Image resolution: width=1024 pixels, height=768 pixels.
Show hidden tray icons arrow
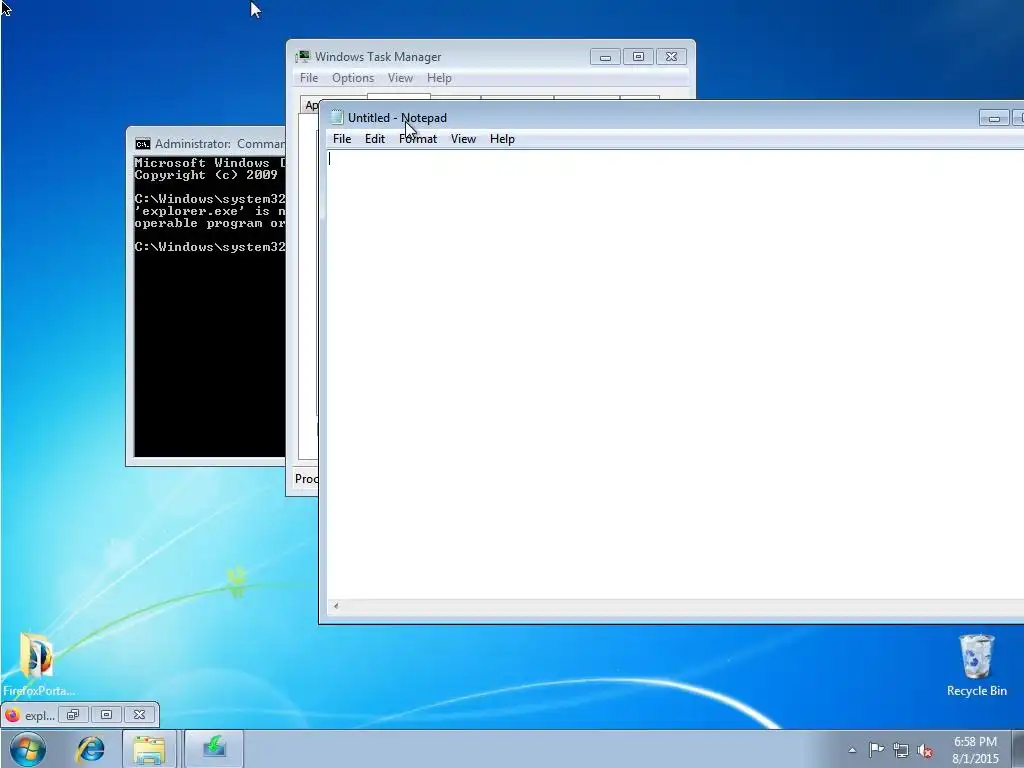(x=852, y=750)
